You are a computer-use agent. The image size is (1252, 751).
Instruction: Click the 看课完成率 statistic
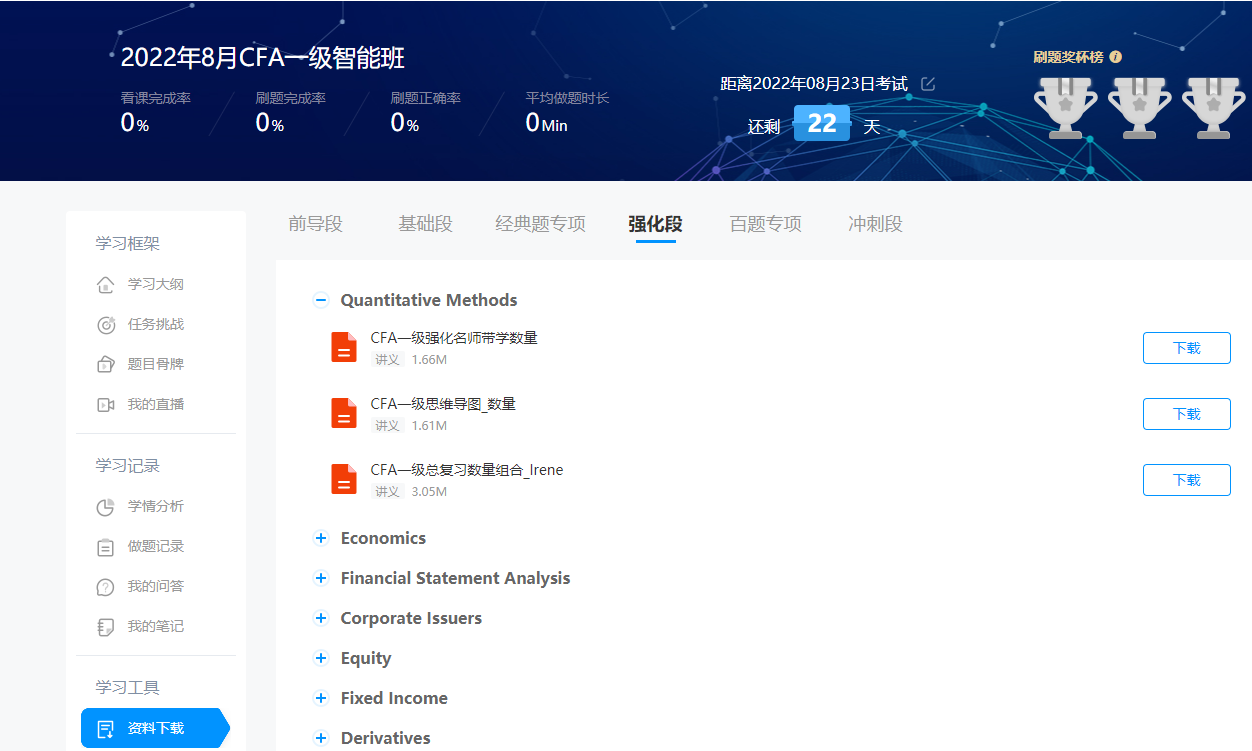tap(155, 112)
